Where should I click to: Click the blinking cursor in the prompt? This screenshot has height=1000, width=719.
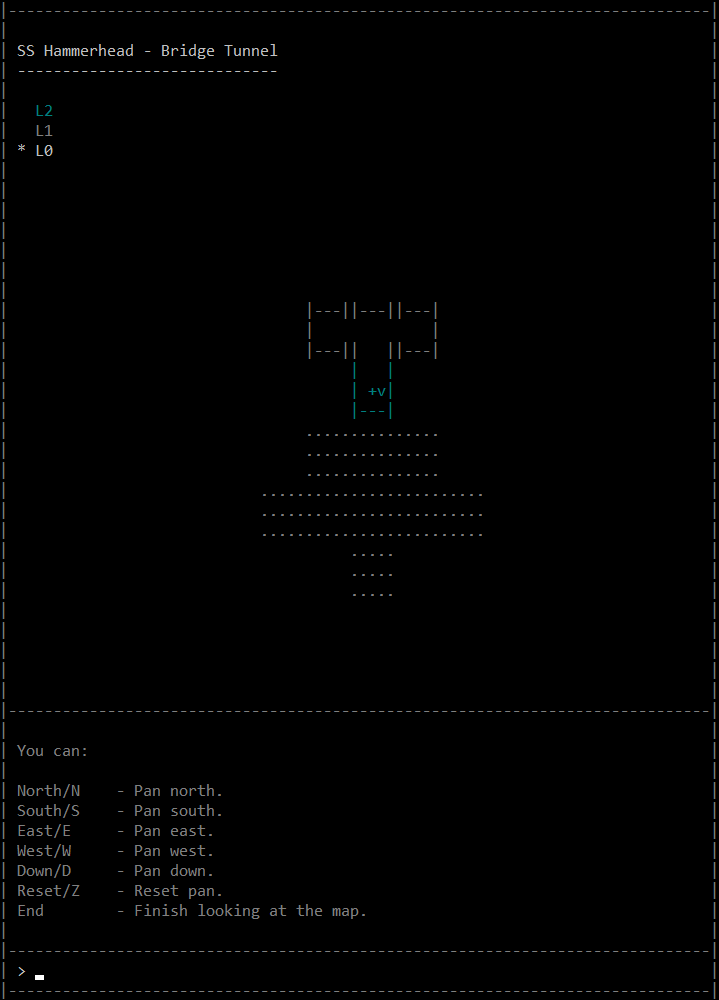click(40, 976)
